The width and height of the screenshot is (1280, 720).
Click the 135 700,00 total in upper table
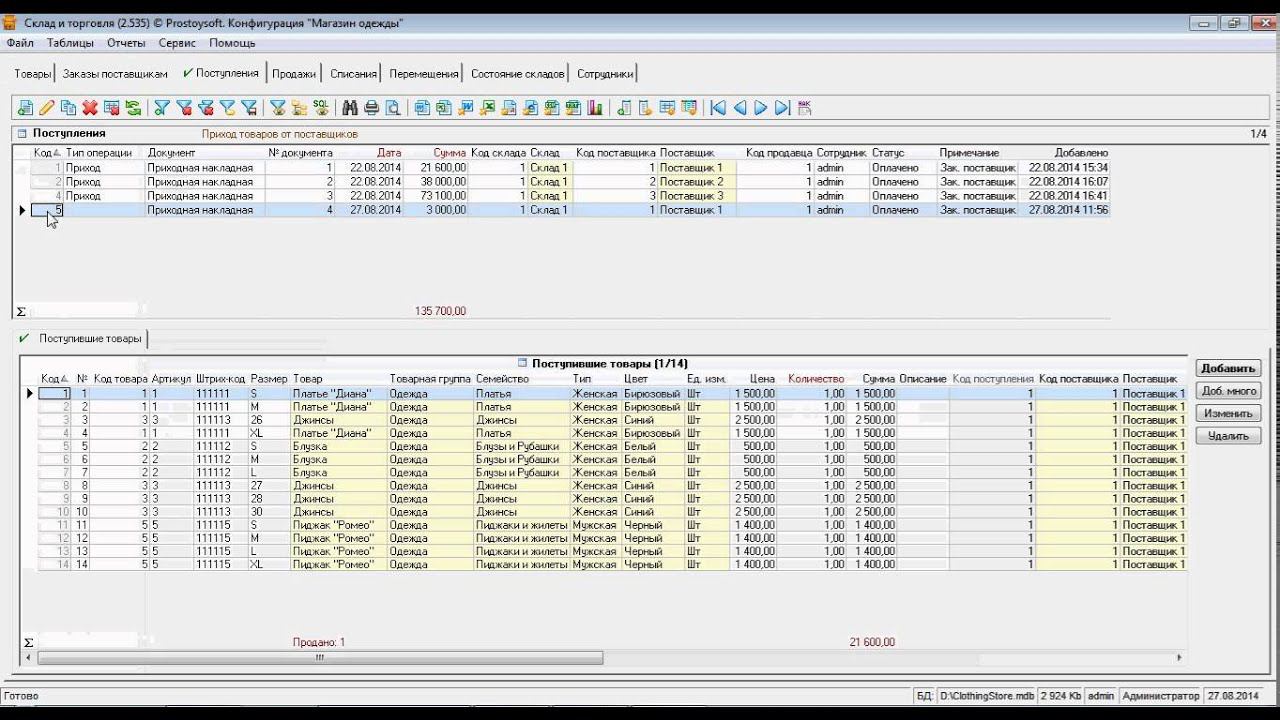pyautogui.click(x=440, y=311)
